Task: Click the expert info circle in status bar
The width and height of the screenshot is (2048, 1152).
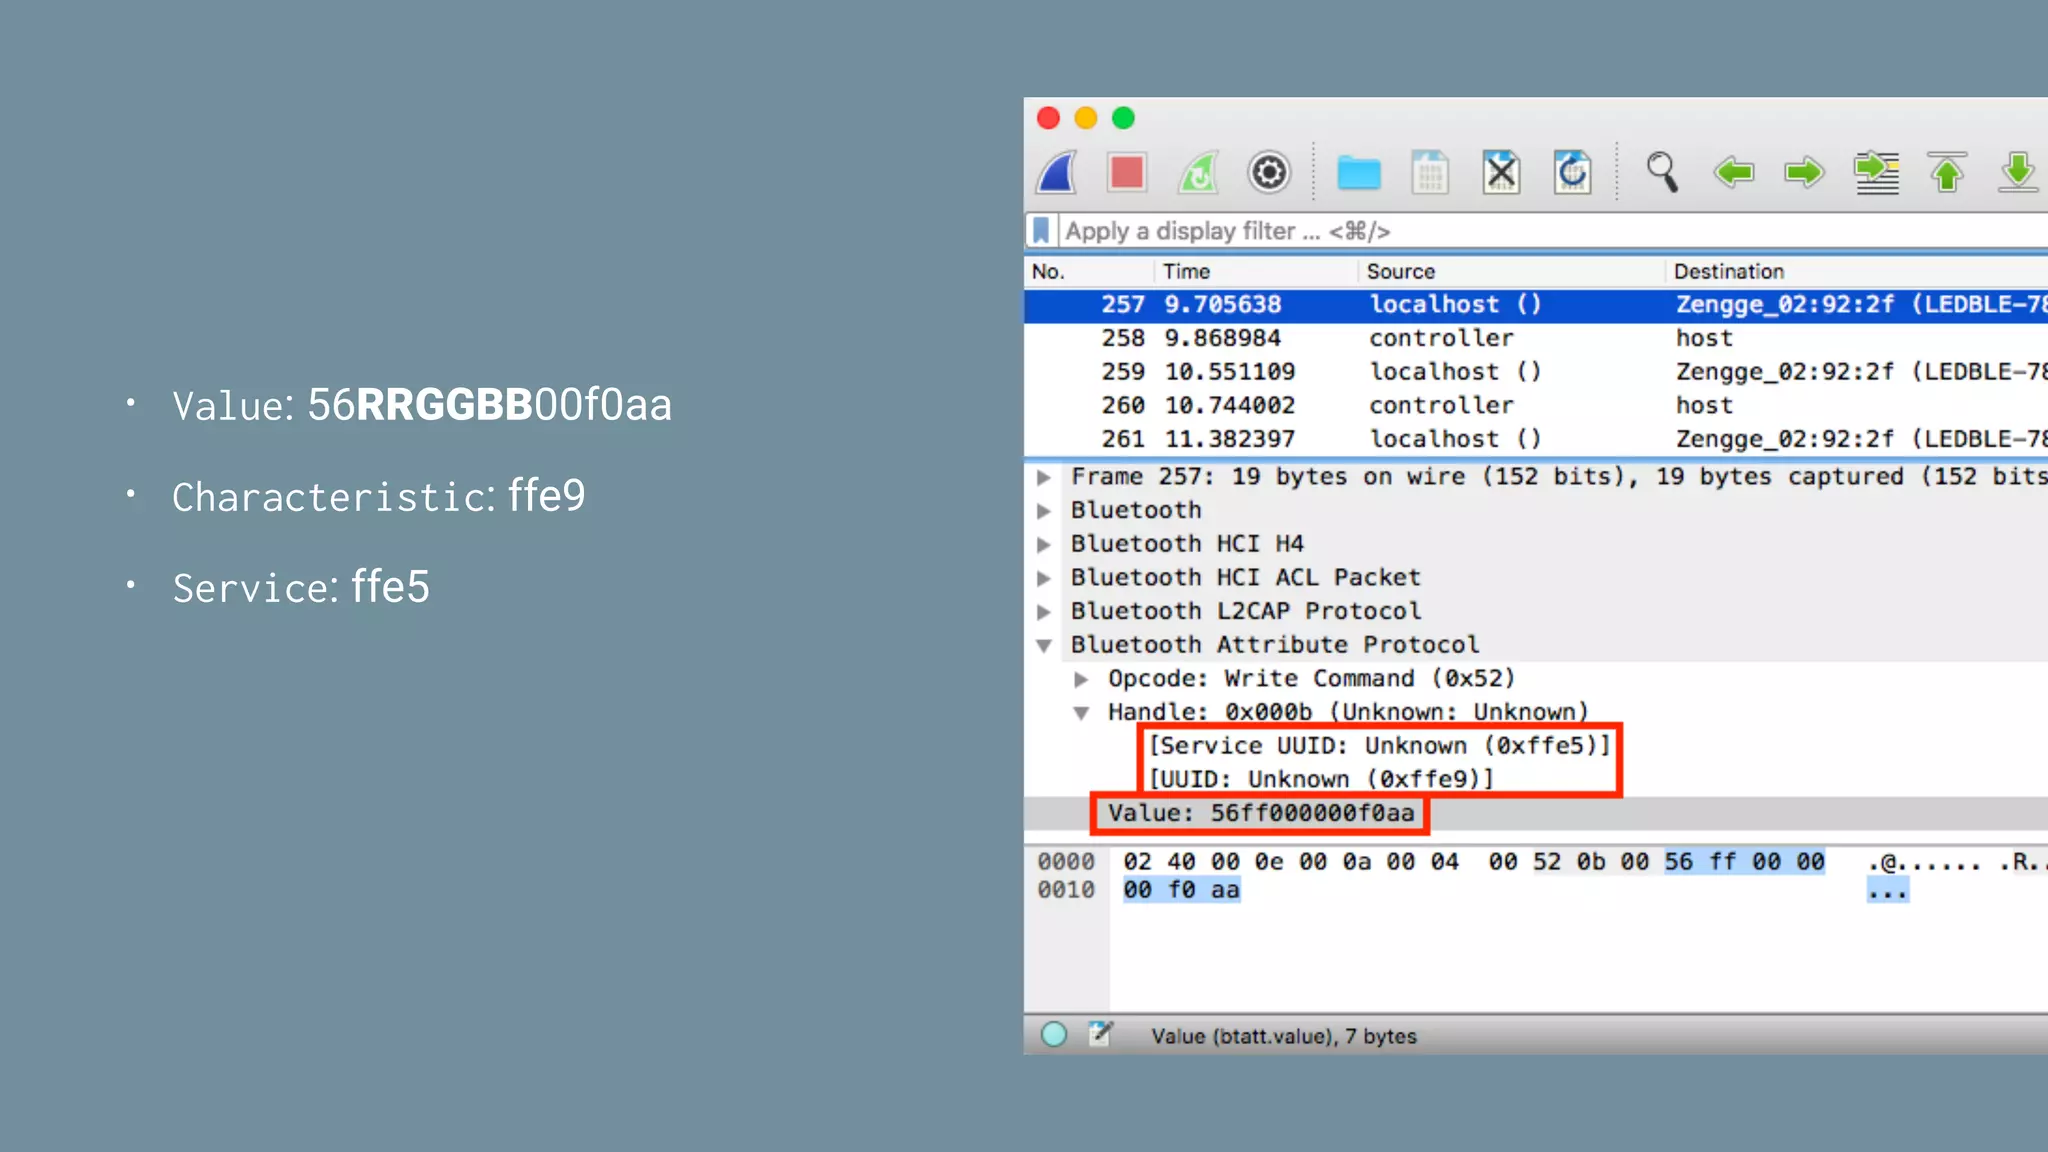Action: click(x=1054, y=1035)
